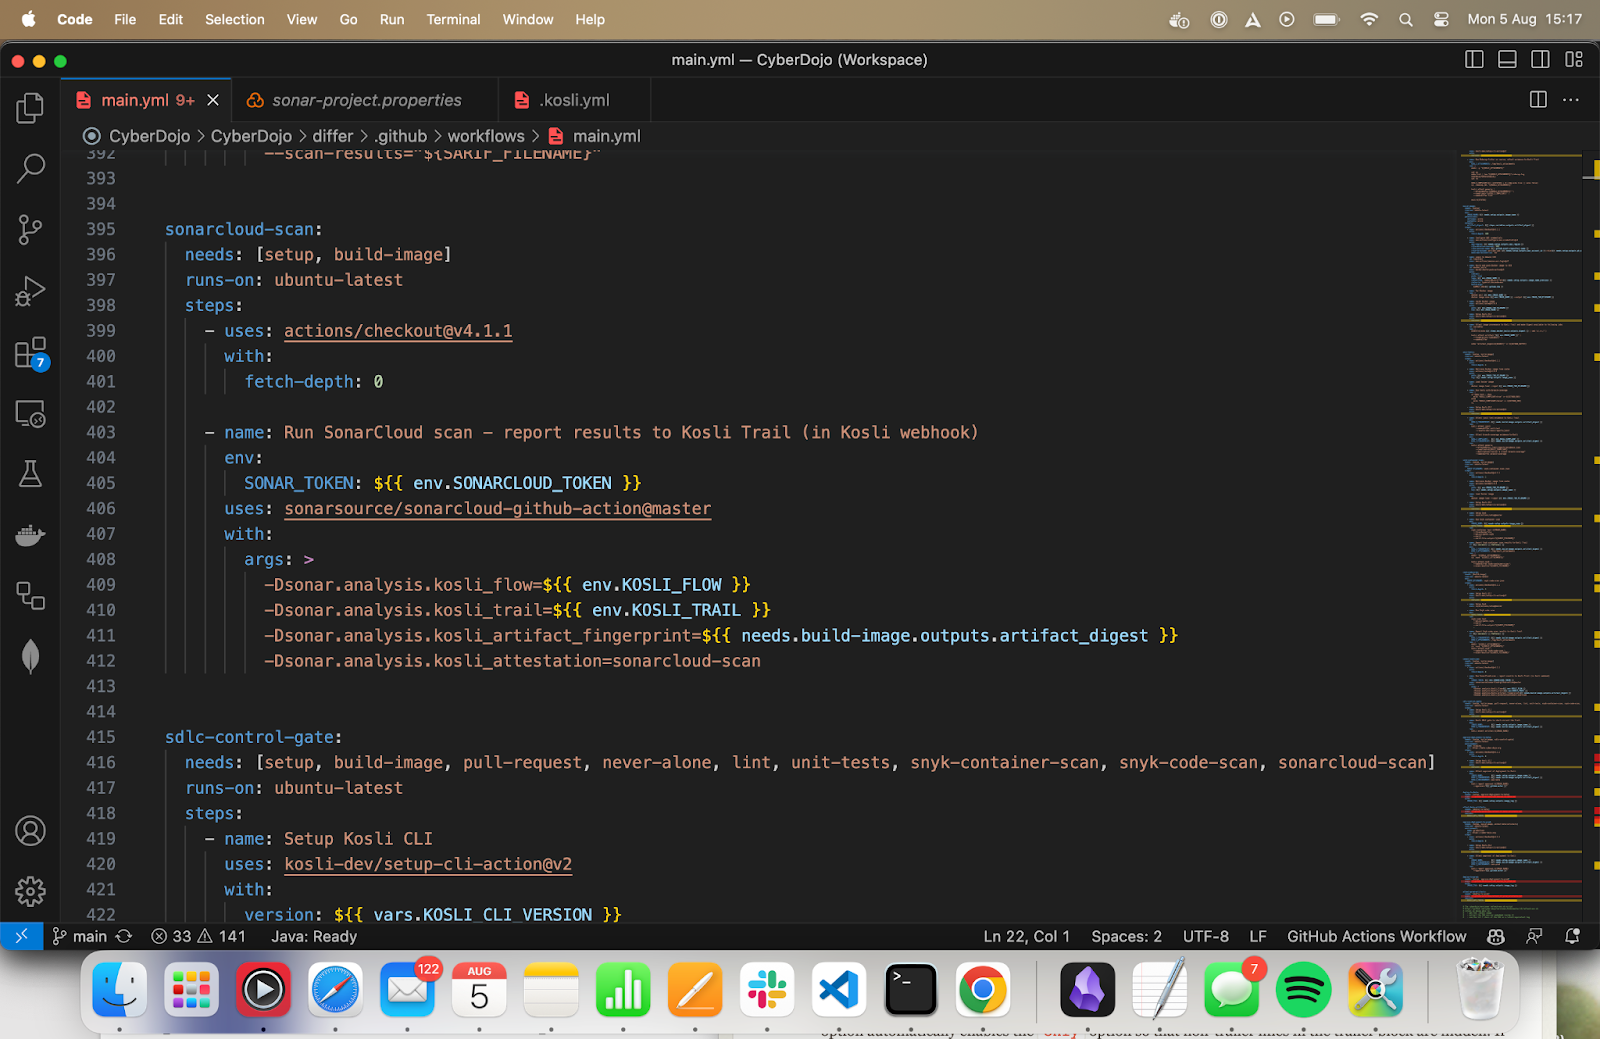Image resolution: width=1600 pixels, height=1039 pixels.
Task: Open Customize Layout options
Action: tap(1574, 60)
